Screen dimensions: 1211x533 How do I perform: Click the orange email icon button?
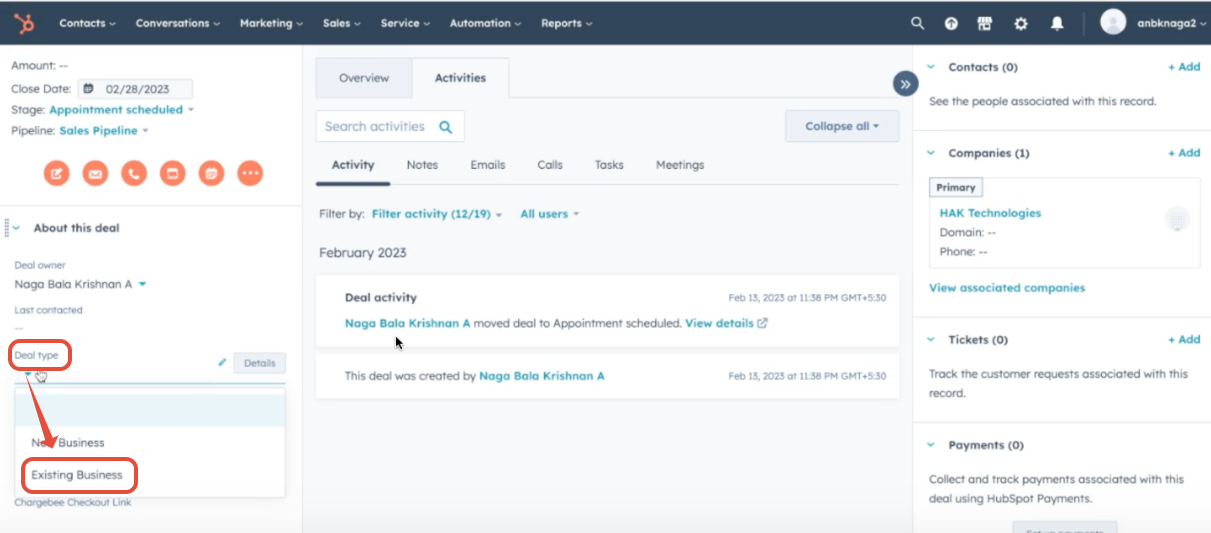point(95,173)
